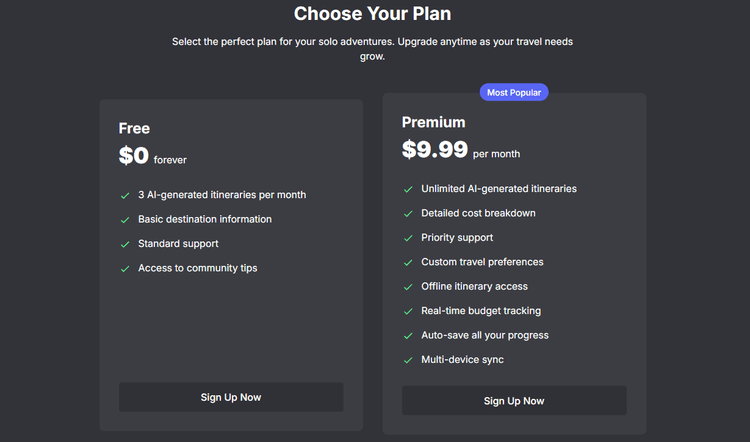Click the Choose Your Plan heading

click(373, 14)
